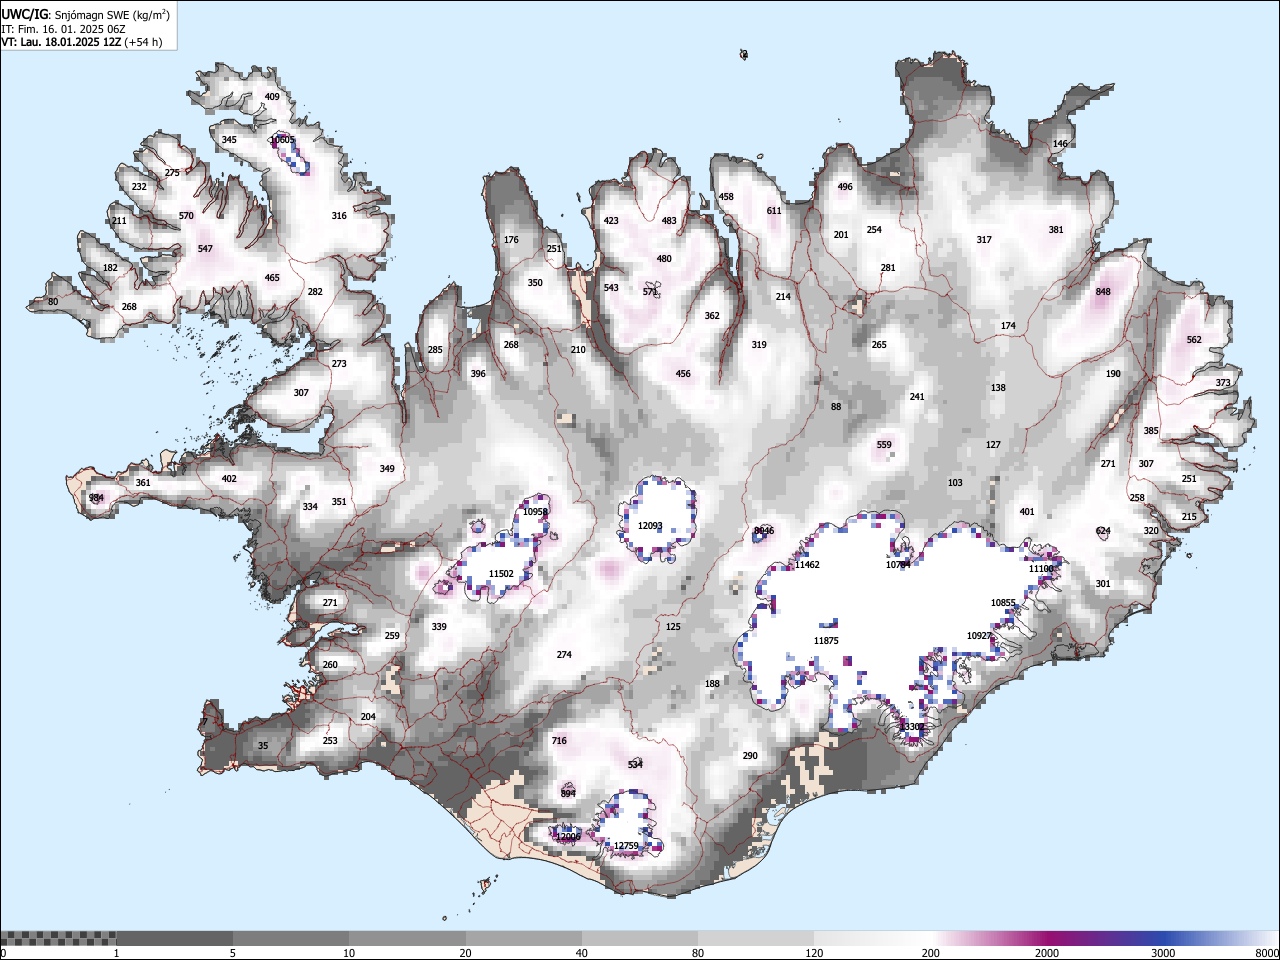Click the map value '456'
This screenshot has width=1280, height=960.
(683, 374)
